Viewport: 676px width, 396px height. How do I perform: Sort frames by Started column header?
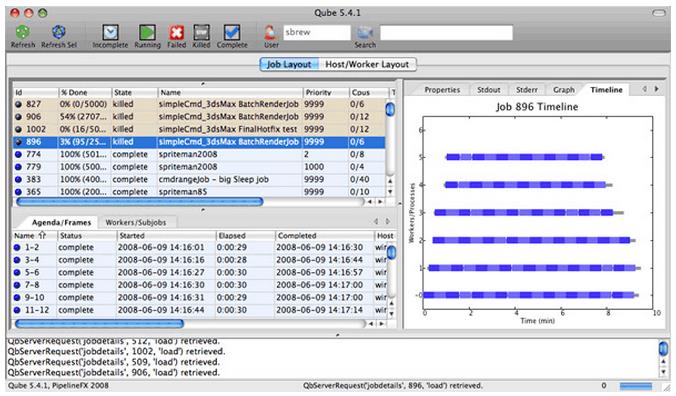[166, 236]
